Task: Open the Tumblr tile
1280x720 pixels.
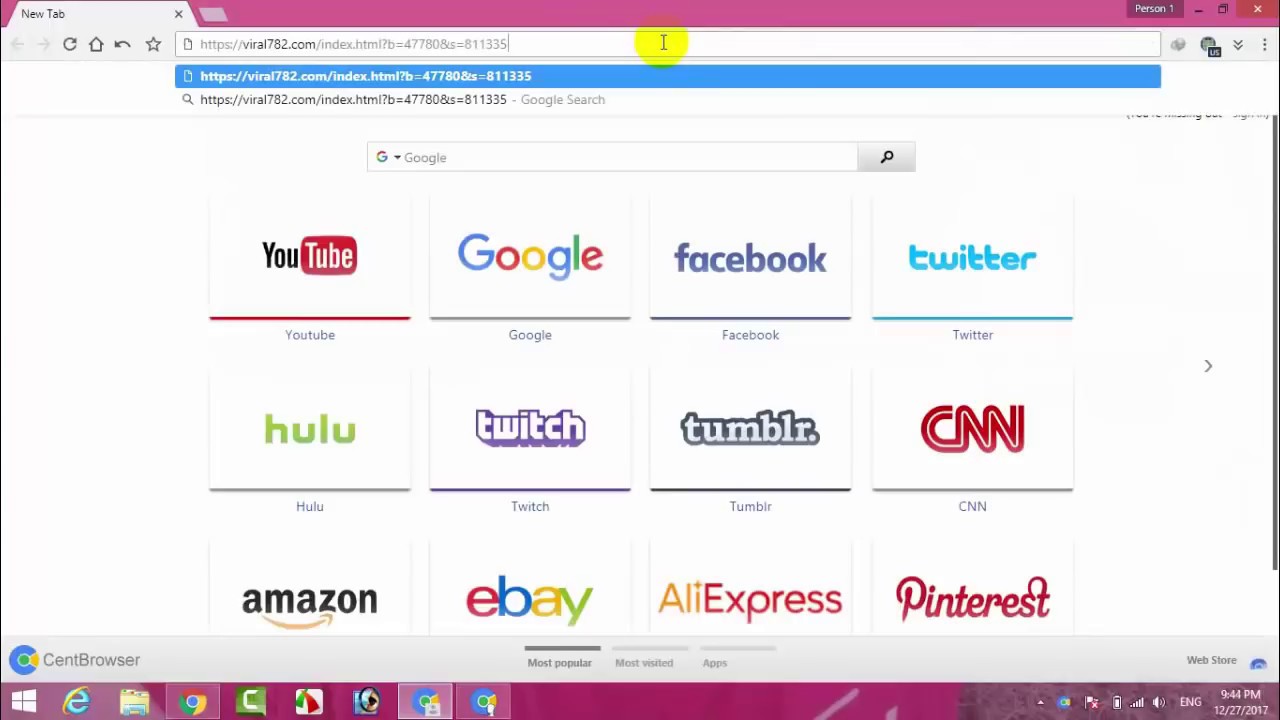Action: 750,430
